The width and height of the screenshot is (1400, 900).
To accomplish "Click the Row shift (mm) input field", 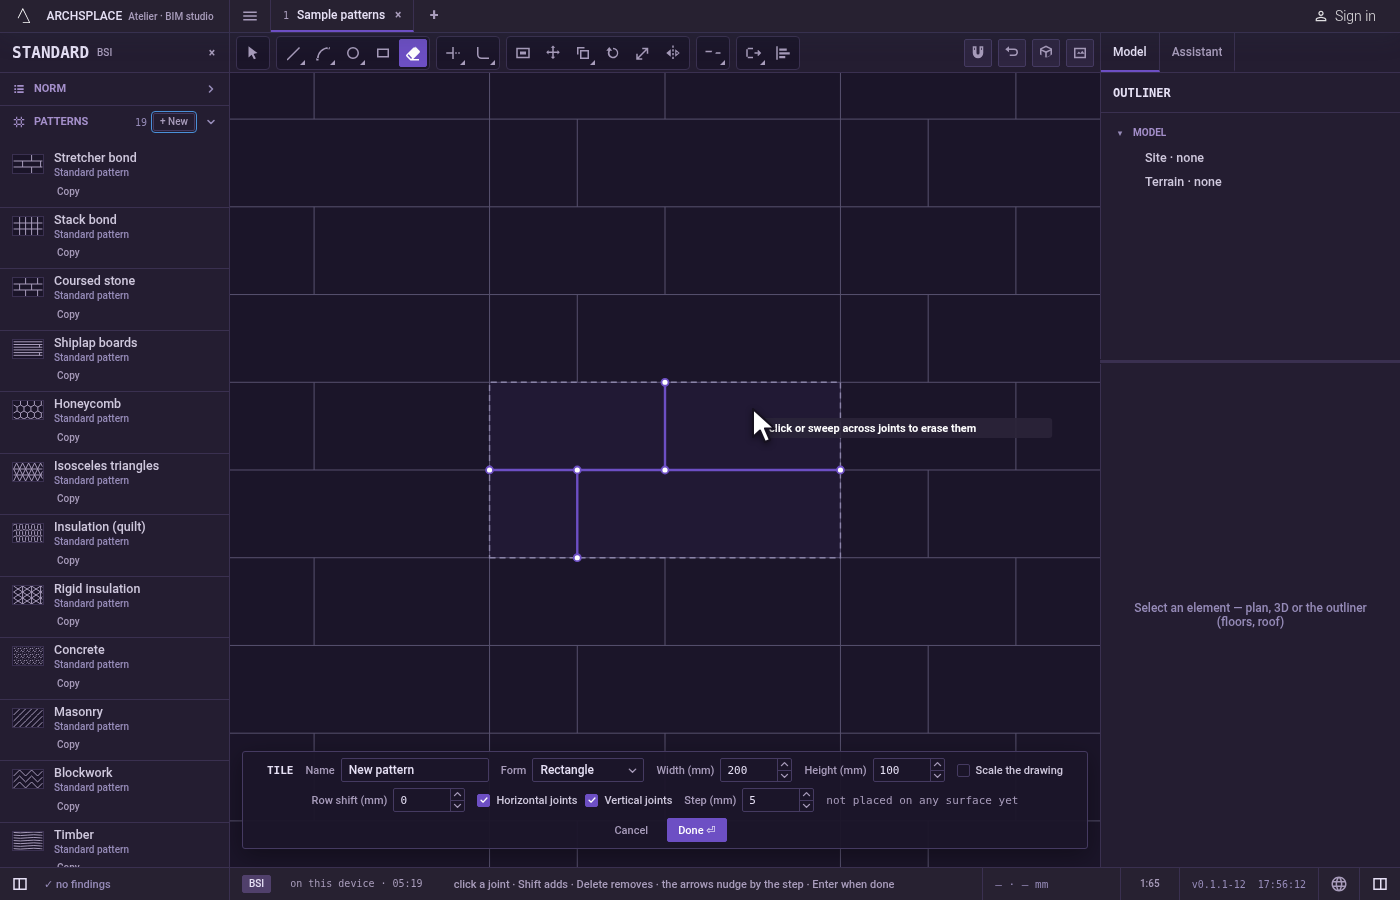I will 423,800.
